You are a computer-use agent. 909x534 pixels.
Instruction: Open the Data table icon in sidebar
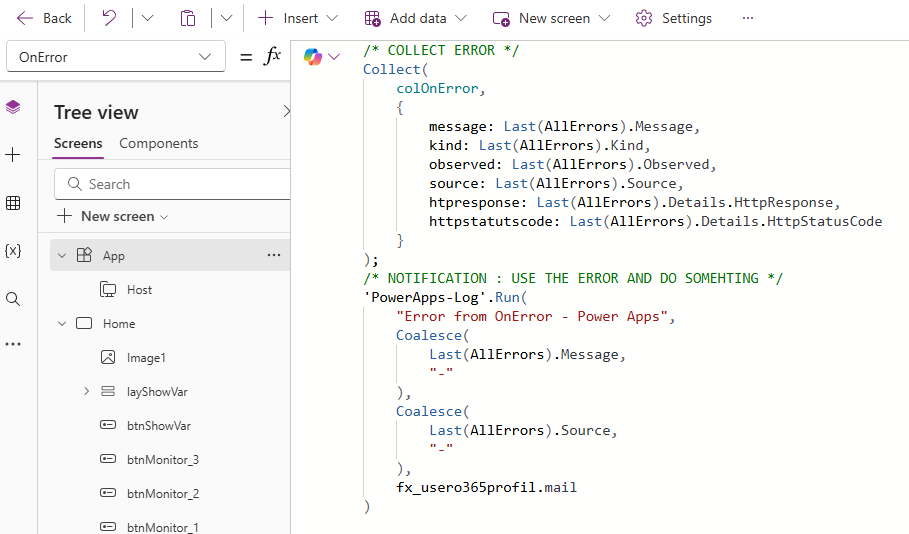click(13, 203)
